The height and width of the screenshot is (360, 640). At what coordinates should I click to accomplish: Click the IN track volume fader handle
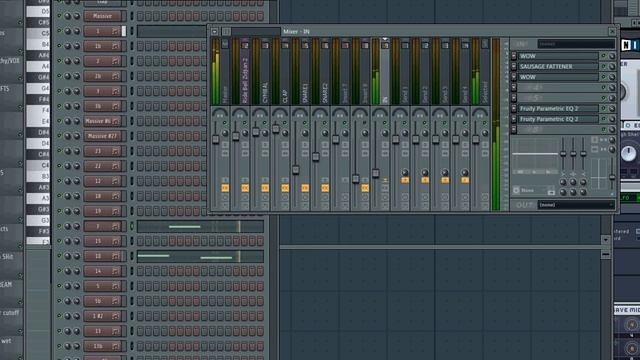point(376,173)
